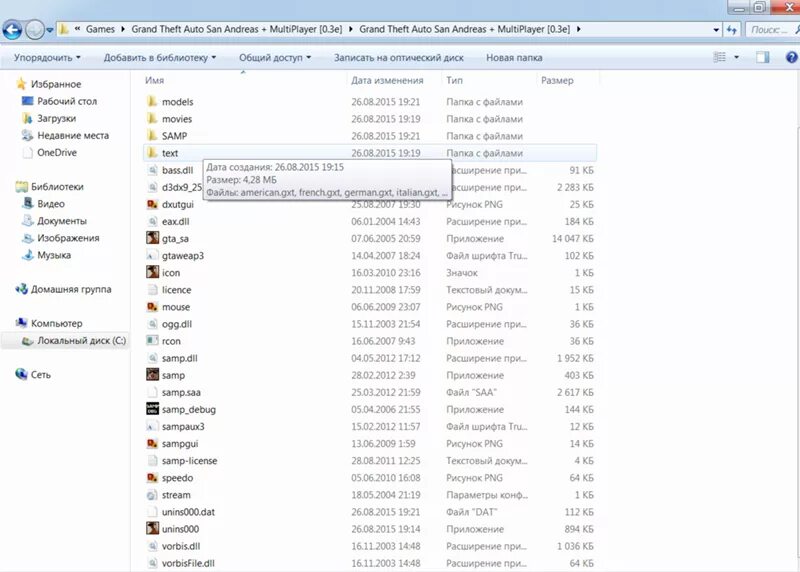The height and width of the screenshot is (572, 800).
Task: Select the text folder icon
Action: coord(152,153)
